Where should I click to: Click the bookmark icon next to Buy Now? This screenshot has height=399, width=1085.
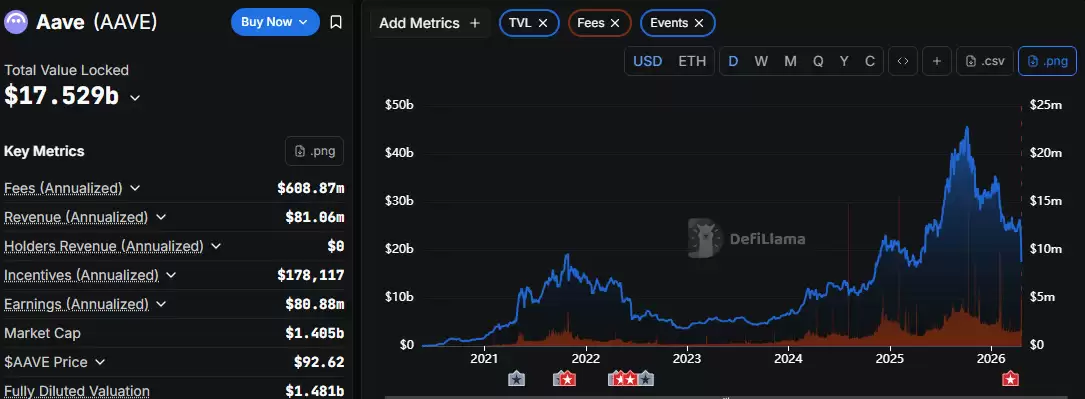[336, 22]
